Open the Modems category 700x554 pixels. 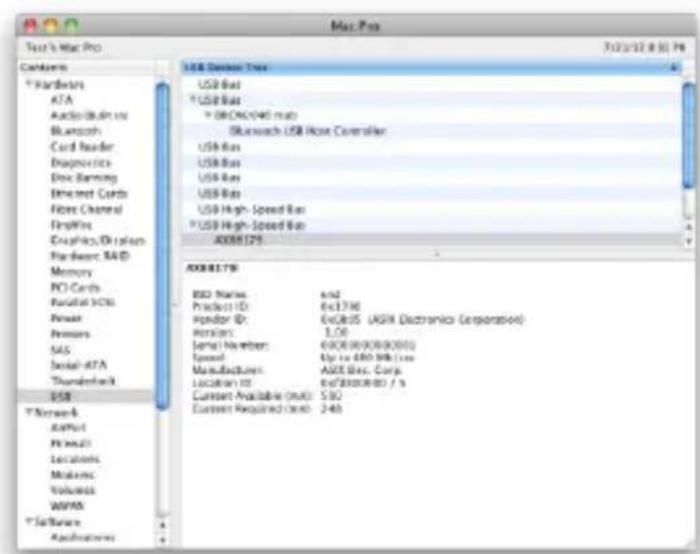pyautogui.click(x=72, y=475)
